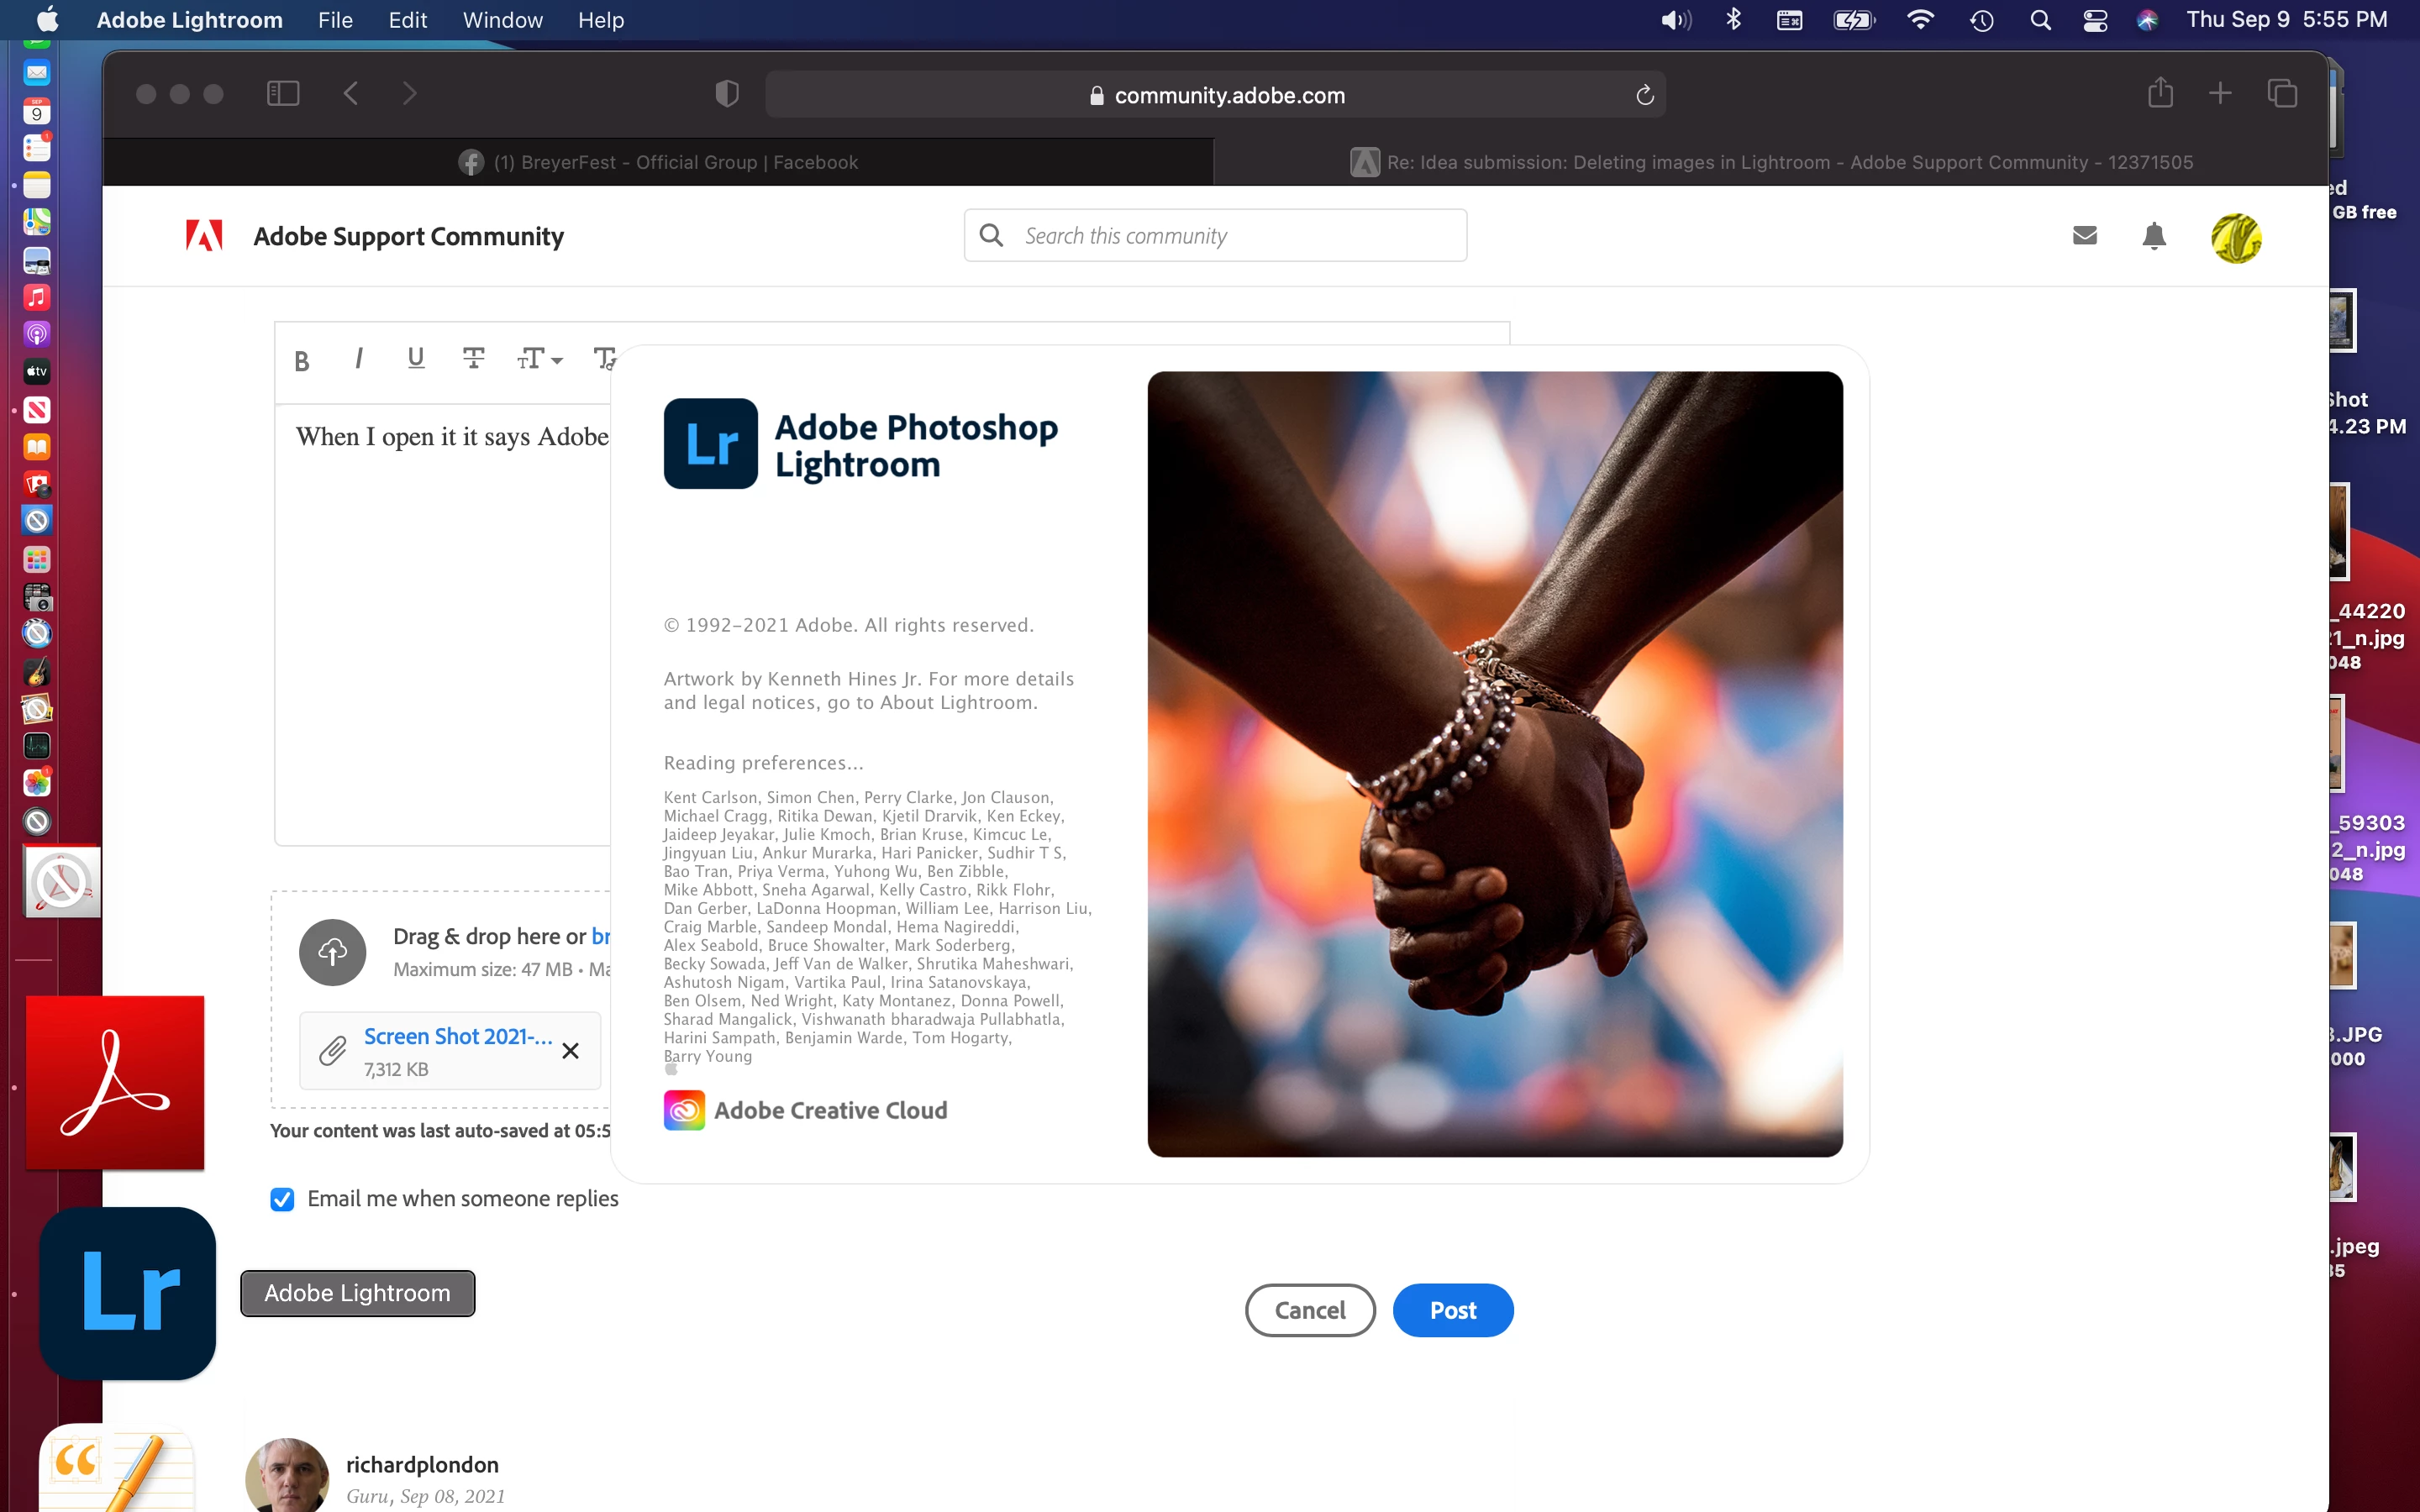Click the upload cloud icon
The height and width of the screenshot is (1512, 2420).
tap(332, 951)
